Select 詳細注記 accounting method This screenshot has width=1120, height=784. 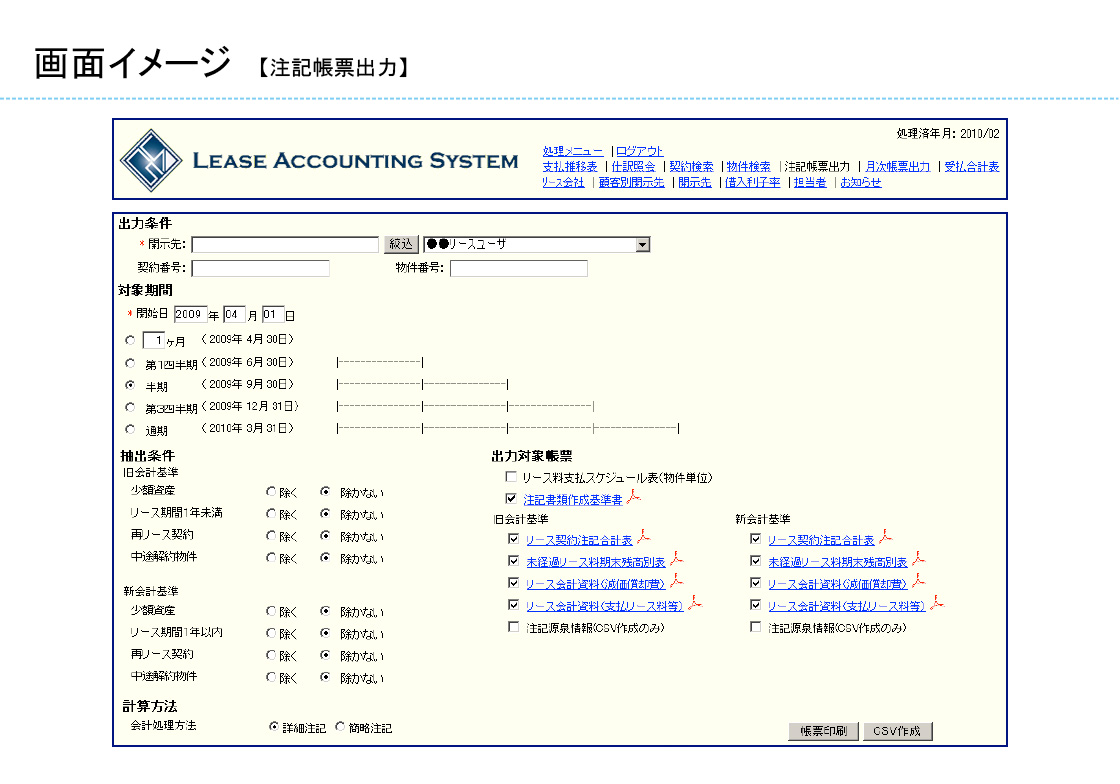pyautogui.click(x=274, y=727)
